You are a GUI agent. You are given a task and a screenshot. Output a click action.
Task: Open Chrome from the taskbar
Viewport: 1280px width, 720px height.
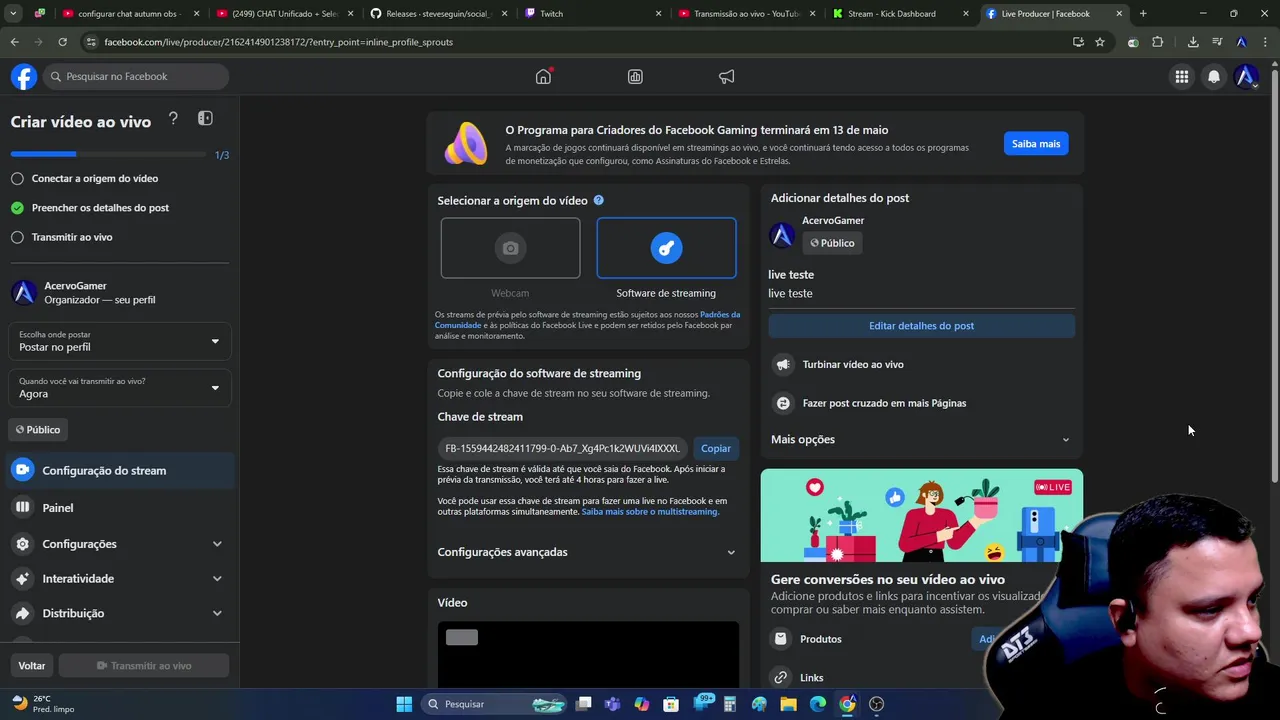pos(847,704)
